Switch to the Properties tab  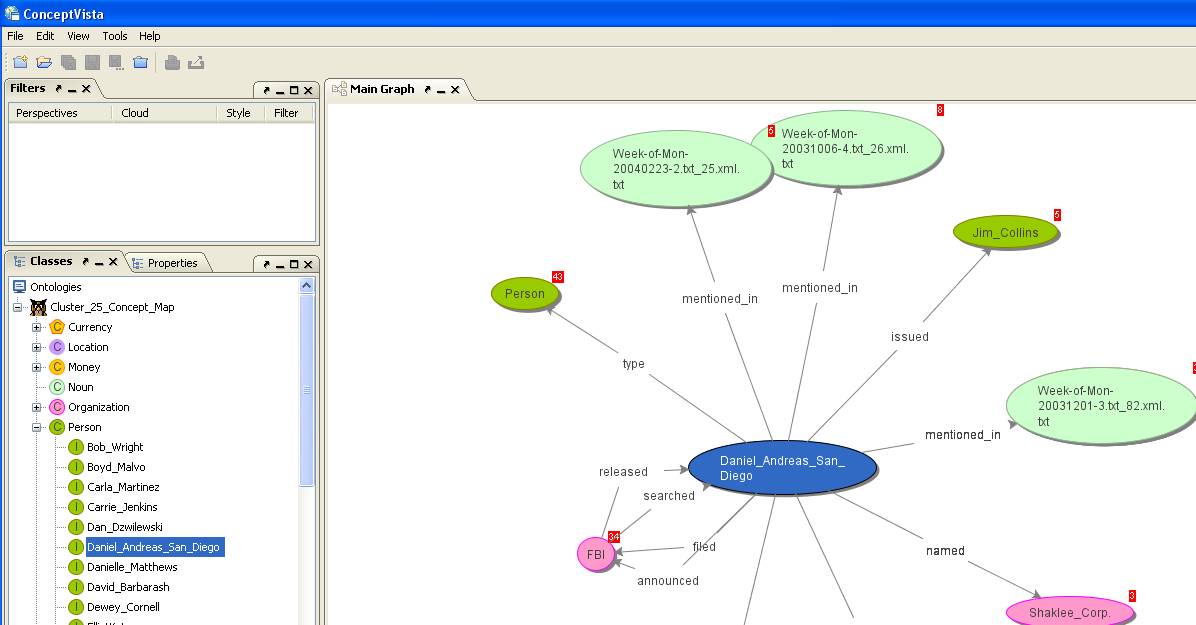coord(171,263)
